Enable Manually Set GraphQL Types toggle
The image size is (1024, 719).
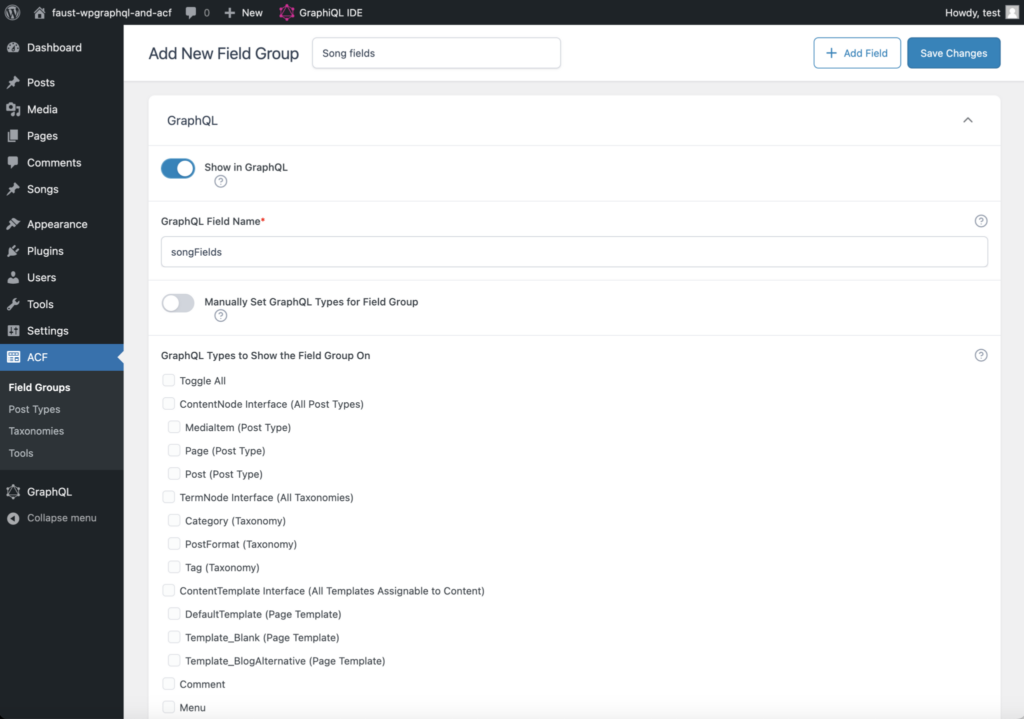(x=178, y=302)
